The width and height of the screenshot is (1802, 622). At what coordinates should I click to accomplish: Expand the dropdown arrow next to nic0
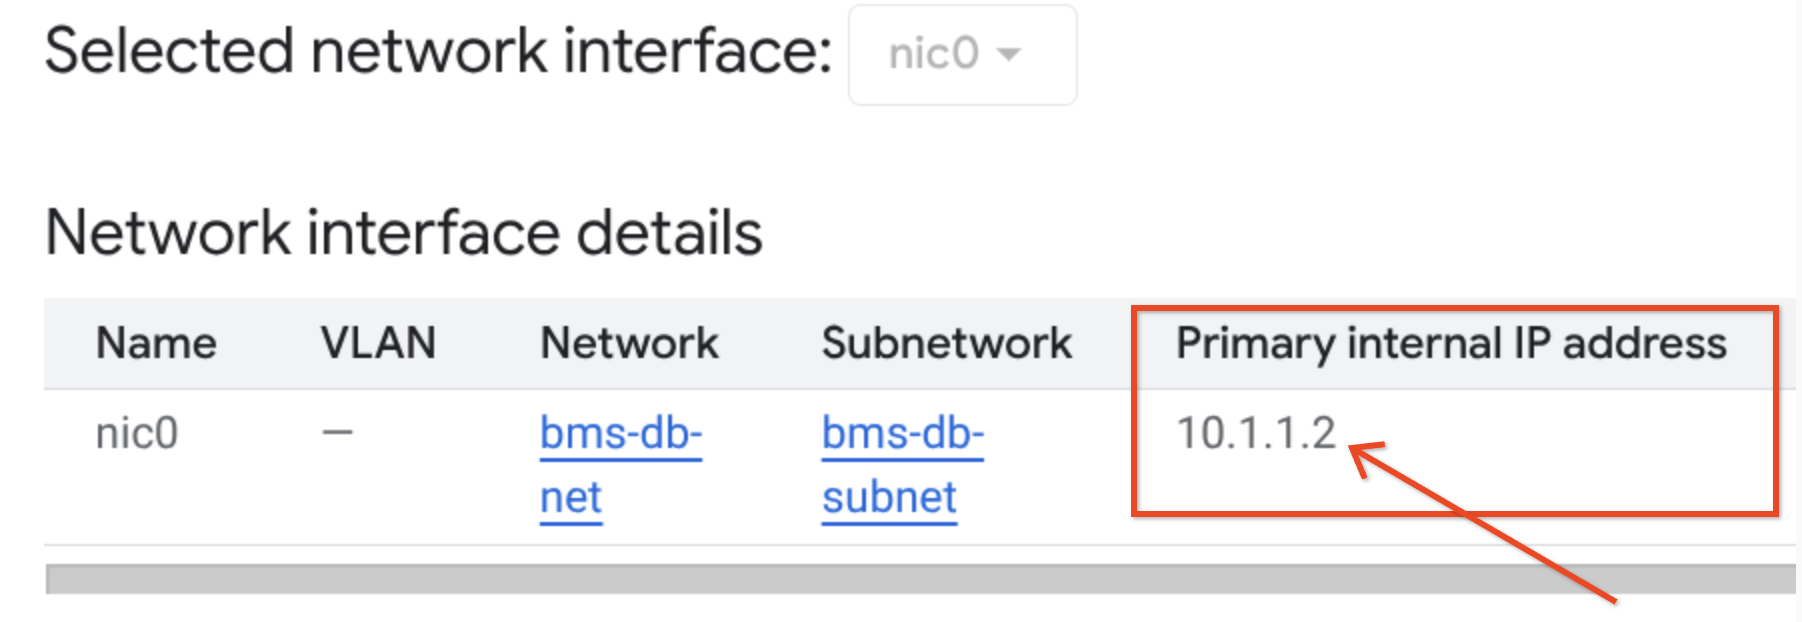click(1010, 57)
